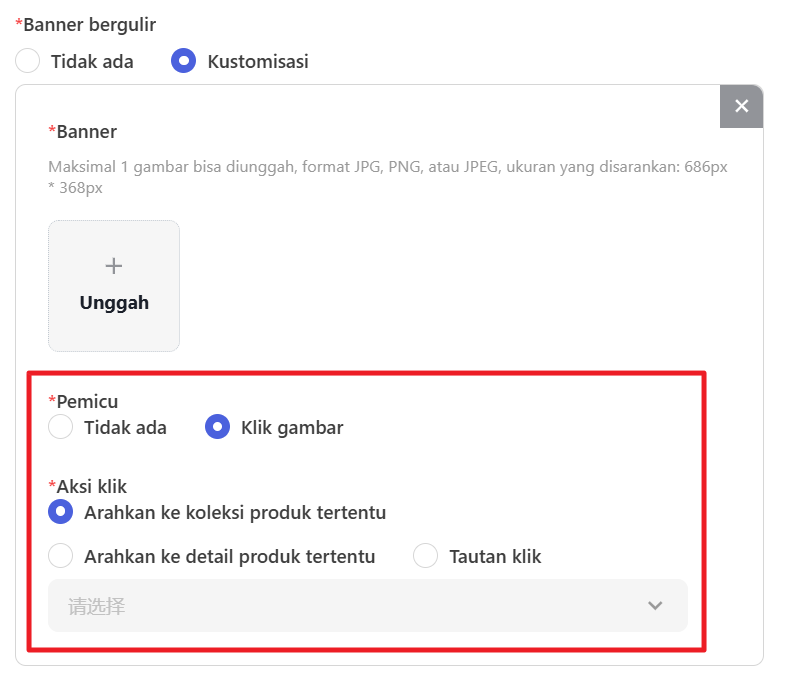Click the "Aksi klik" field label

93,486
